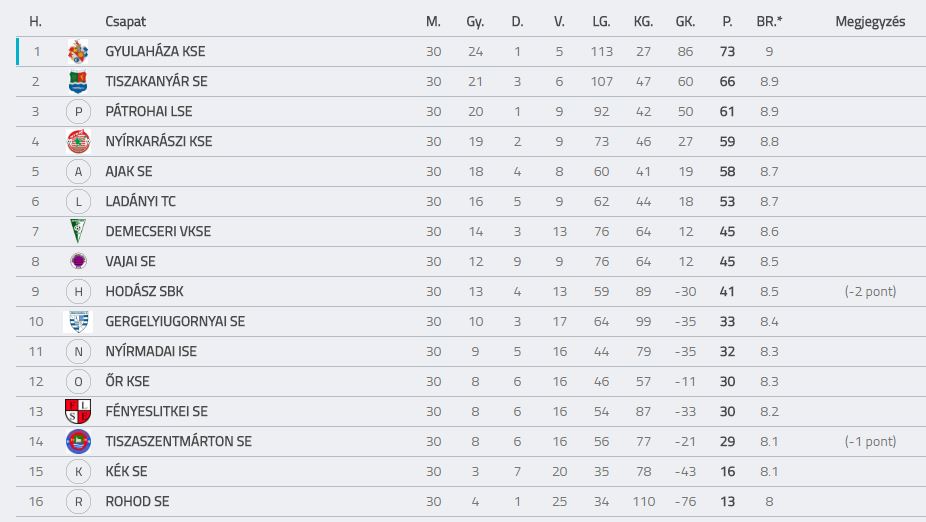The height and width of the screenshot is (522, 926).
Task: Click the Pátrohai LSE letter P placeholder icon
Action: [78, 112]
